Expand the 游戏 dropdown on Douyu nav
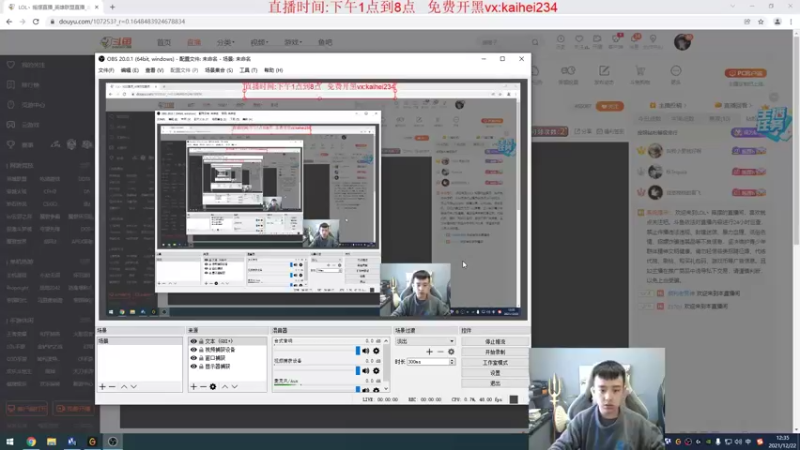The width and height of the screenshot is (800, 450). coord(293,42)
